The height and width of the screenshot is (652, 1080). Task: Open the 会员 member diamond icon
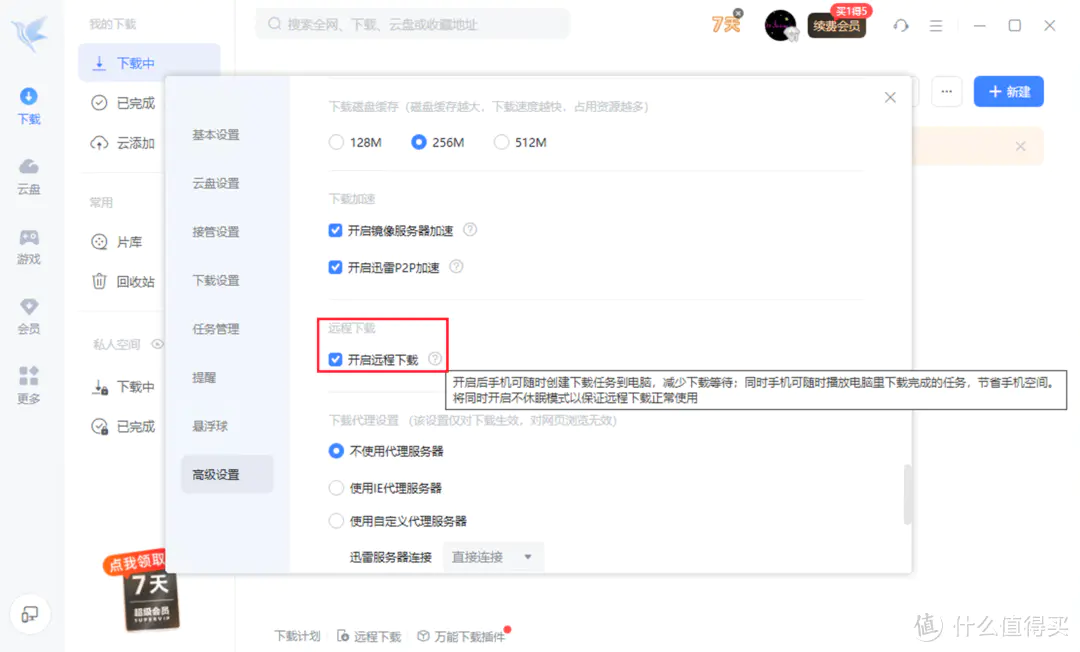point(29,317)
